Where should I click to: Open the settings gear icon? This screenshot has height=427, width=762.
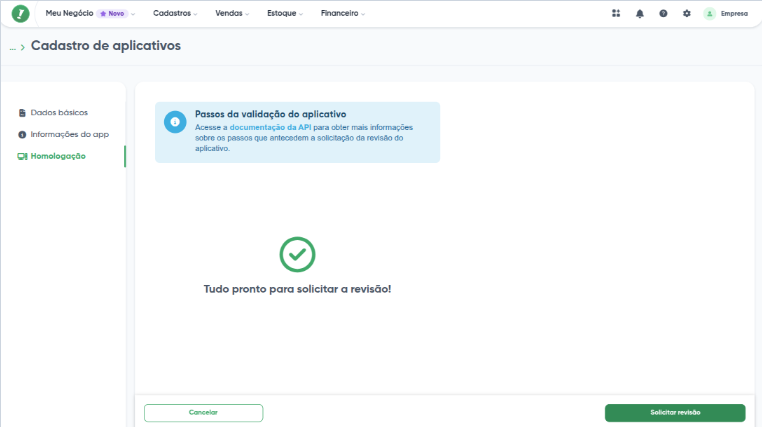[686, 14]
